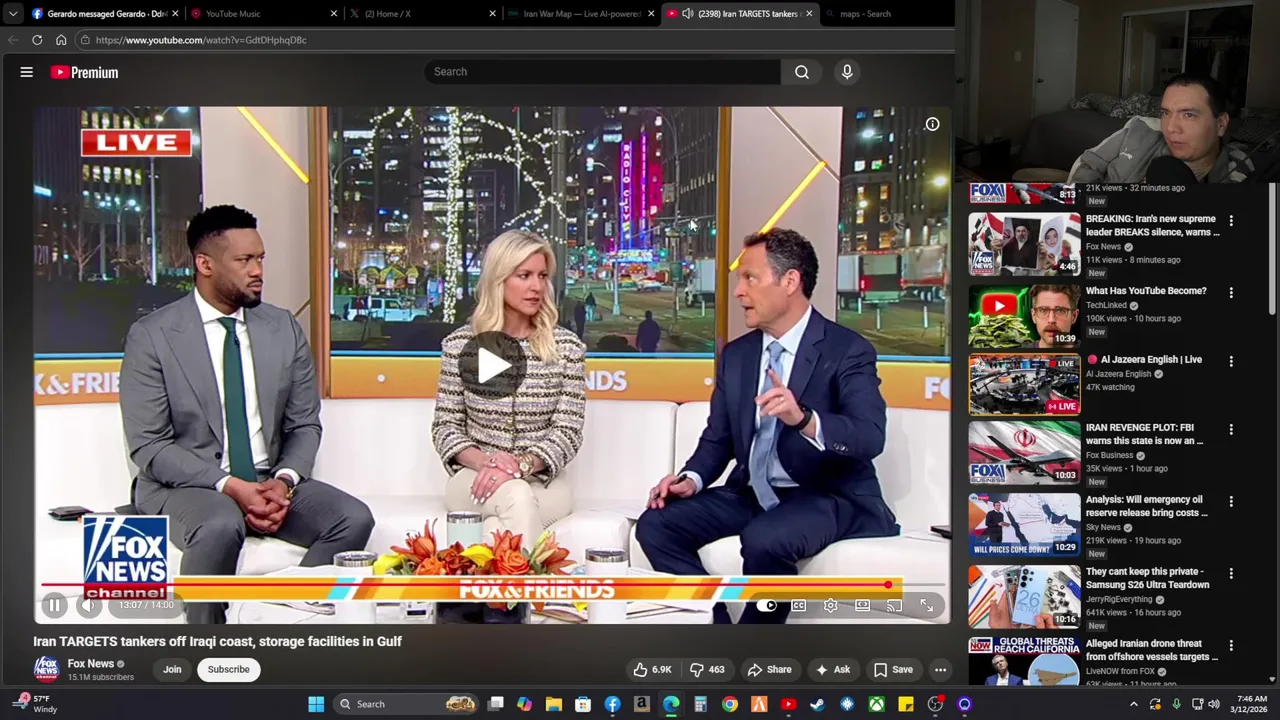
Task: Options menu for What Has YouTube Become
Action: coord(1231,293)
